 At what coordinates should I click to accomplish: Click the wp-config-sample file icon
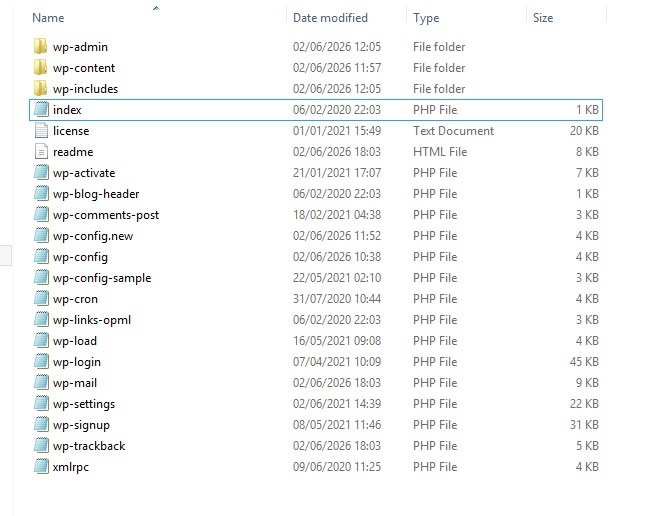point(41,278)
